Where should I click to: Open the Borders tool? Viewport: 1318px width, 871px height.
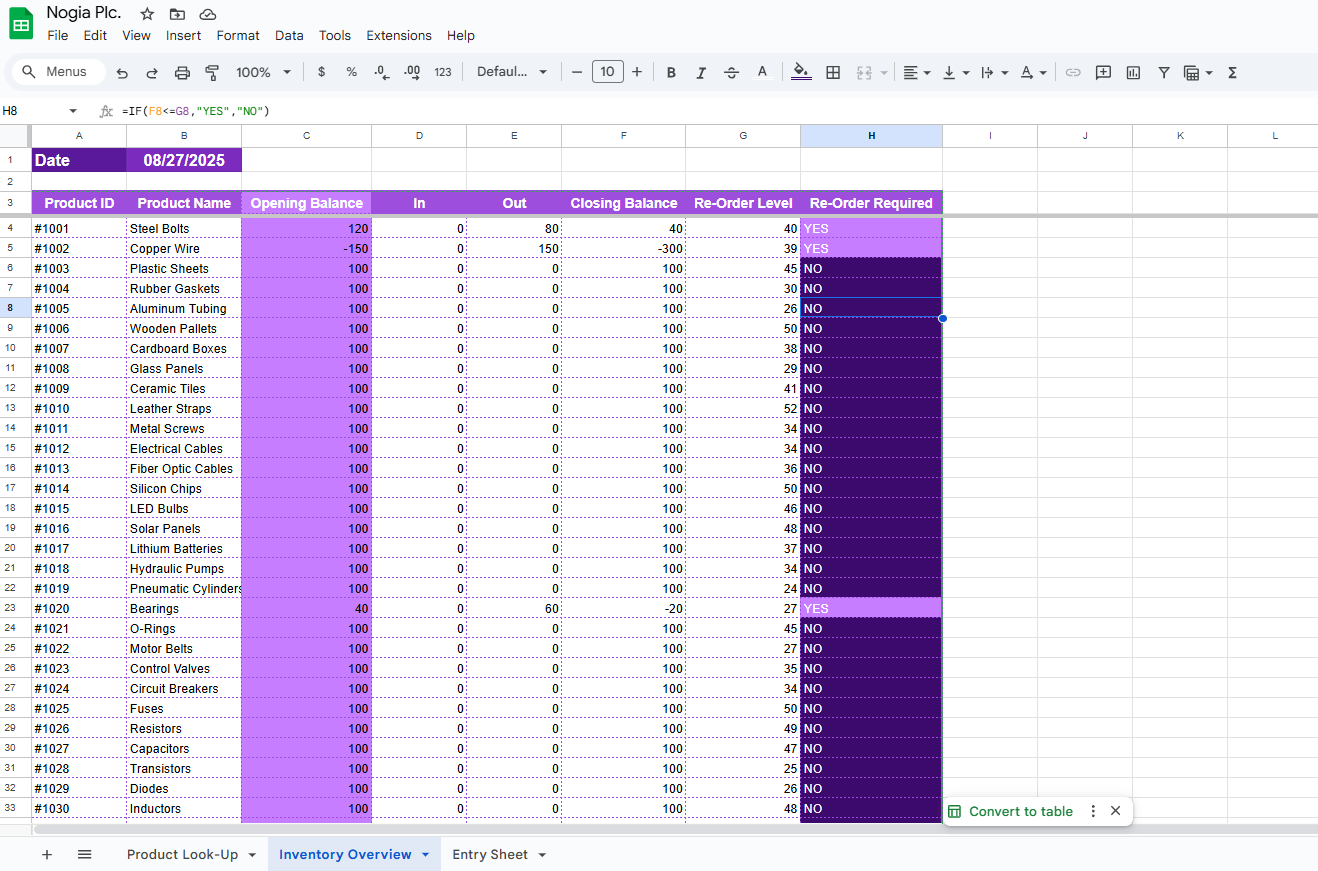coord(832,72)
